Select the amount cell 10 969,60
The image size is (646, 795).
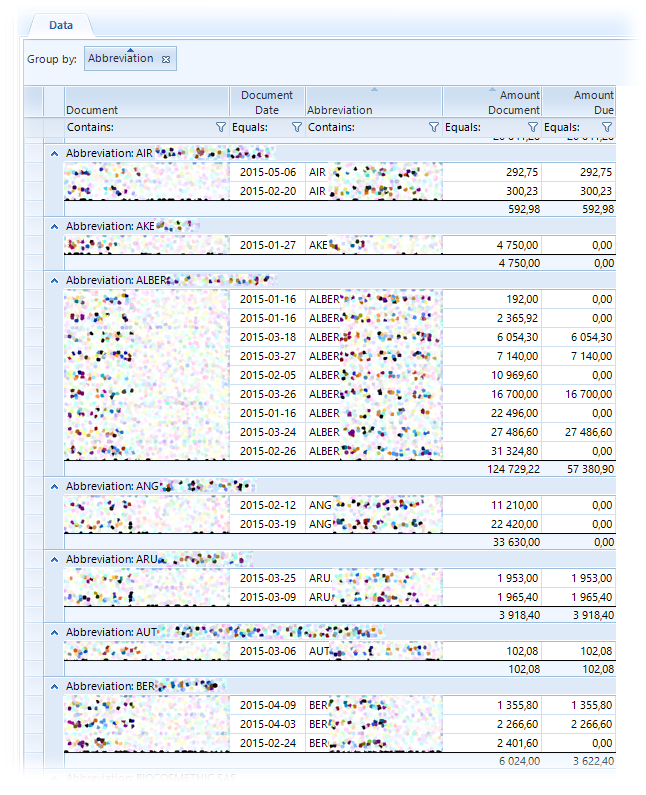click(492, 375)
